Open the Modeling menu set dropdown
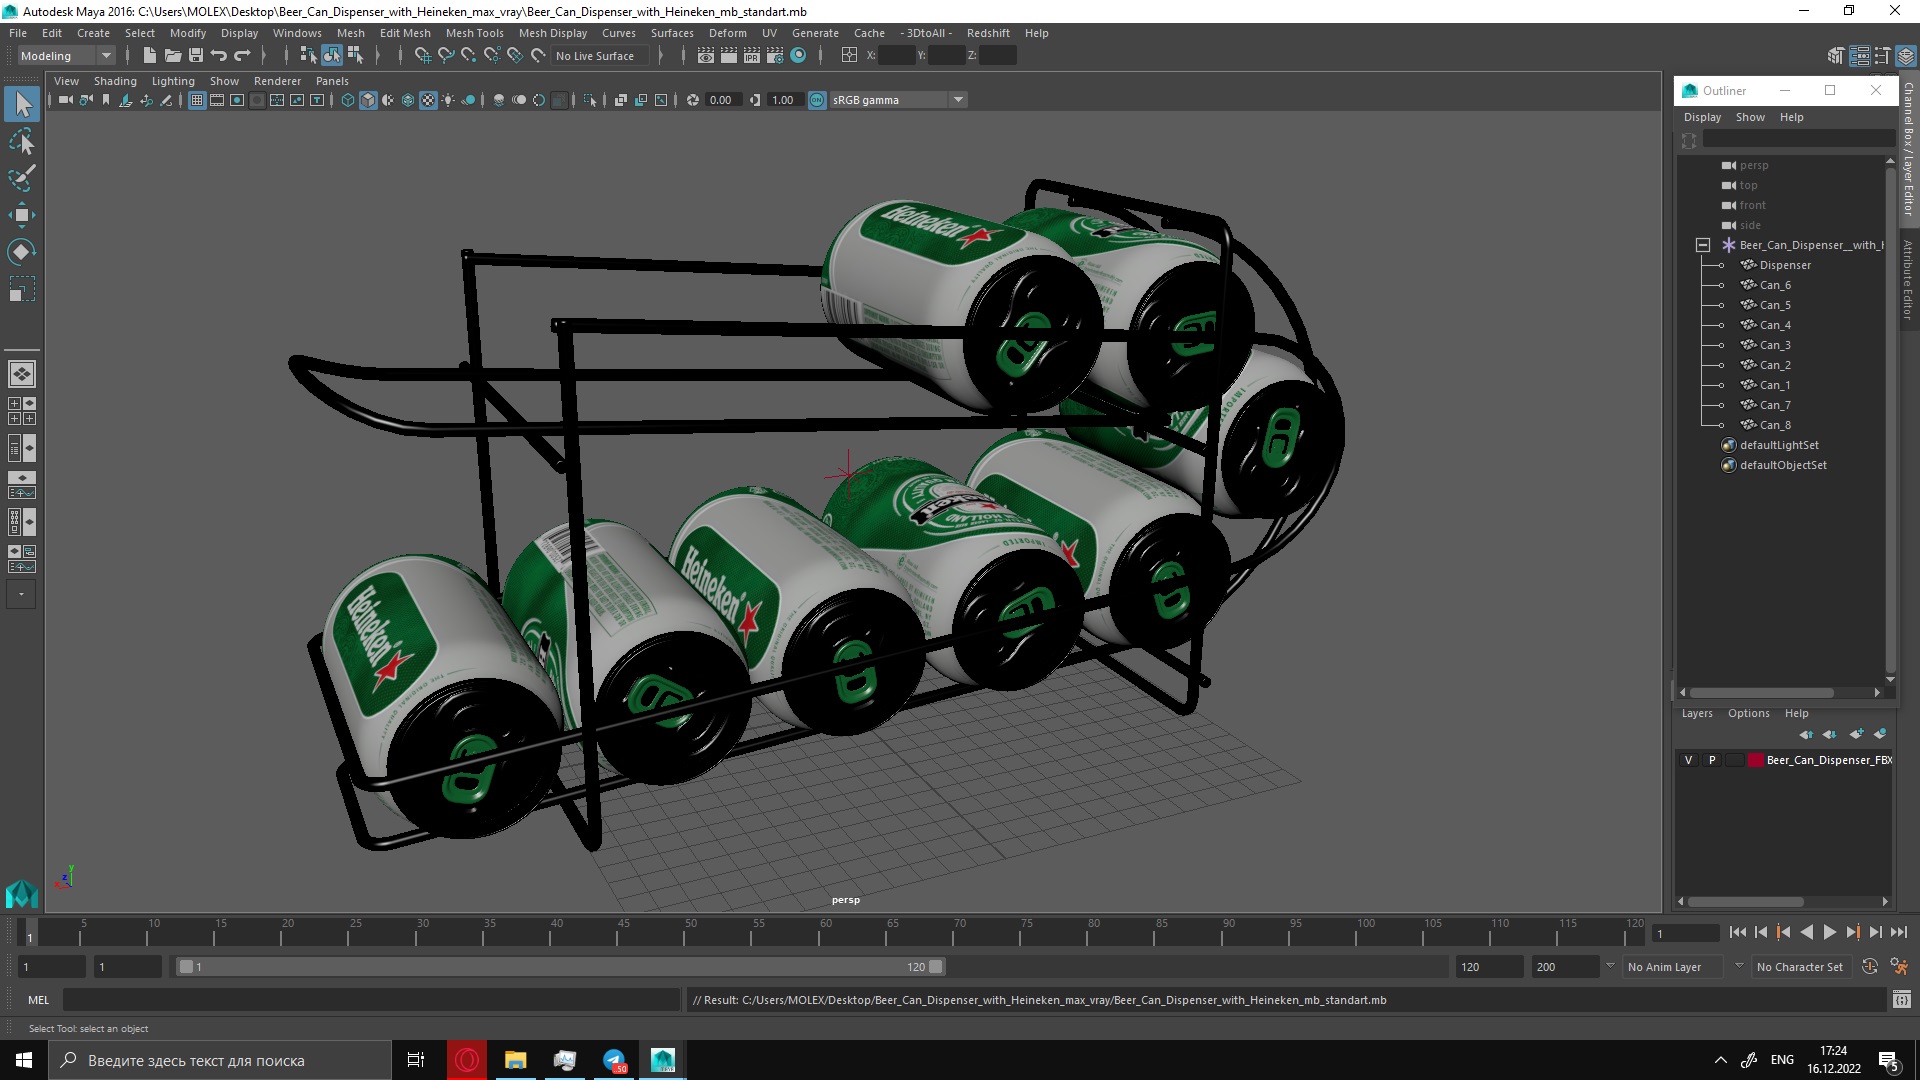1920x1080 pixels. pyautogui.click(x=67, y=56)
